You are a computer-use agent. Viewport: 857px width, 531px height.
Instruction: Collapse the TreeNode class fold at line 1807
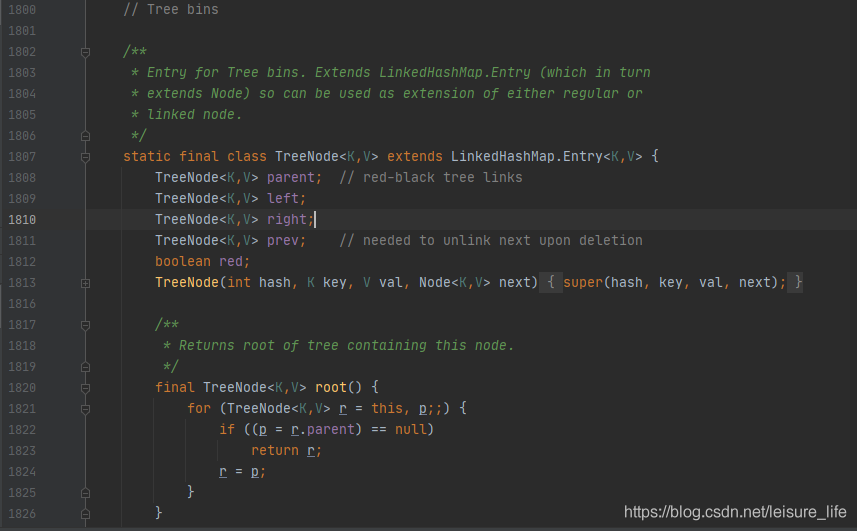click(85, 157)
